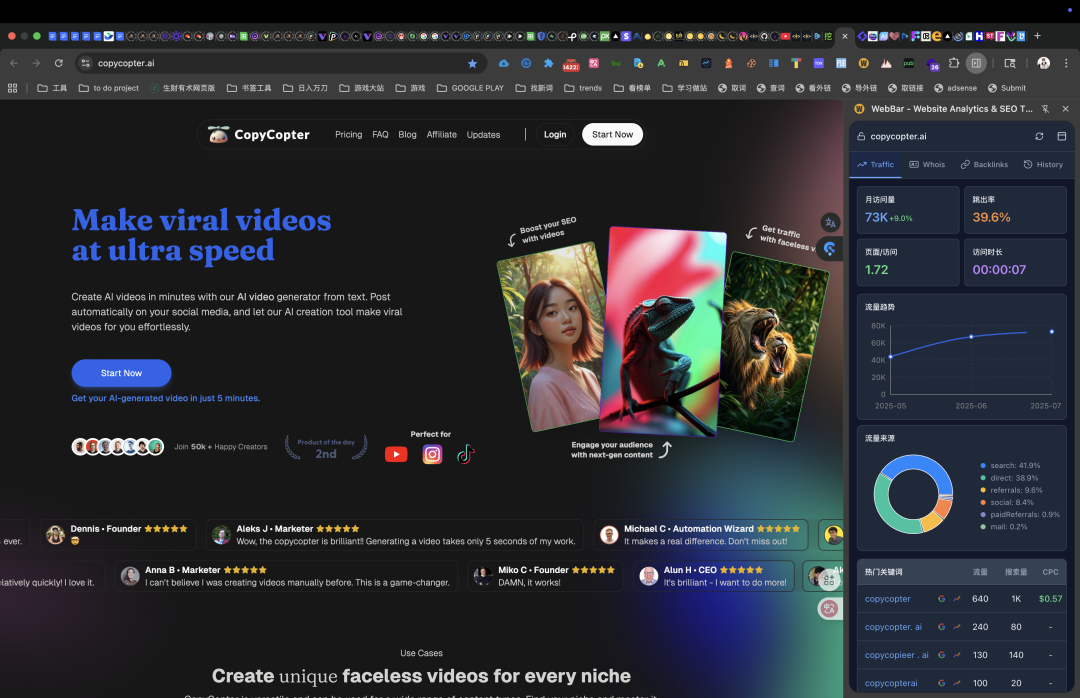1080x698 pixels.
Task: Open Chrome three-dot menu
Action: pyautogui.click(x=1066, y=63)
